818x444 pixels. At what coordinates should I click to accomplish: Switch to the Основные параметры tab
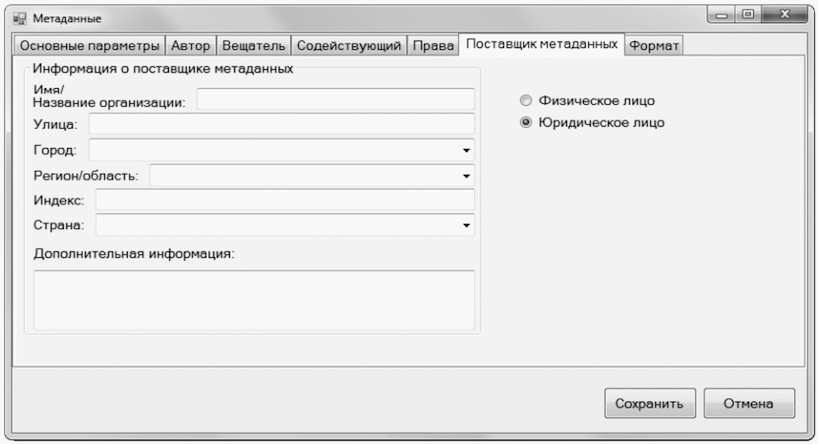90,46
